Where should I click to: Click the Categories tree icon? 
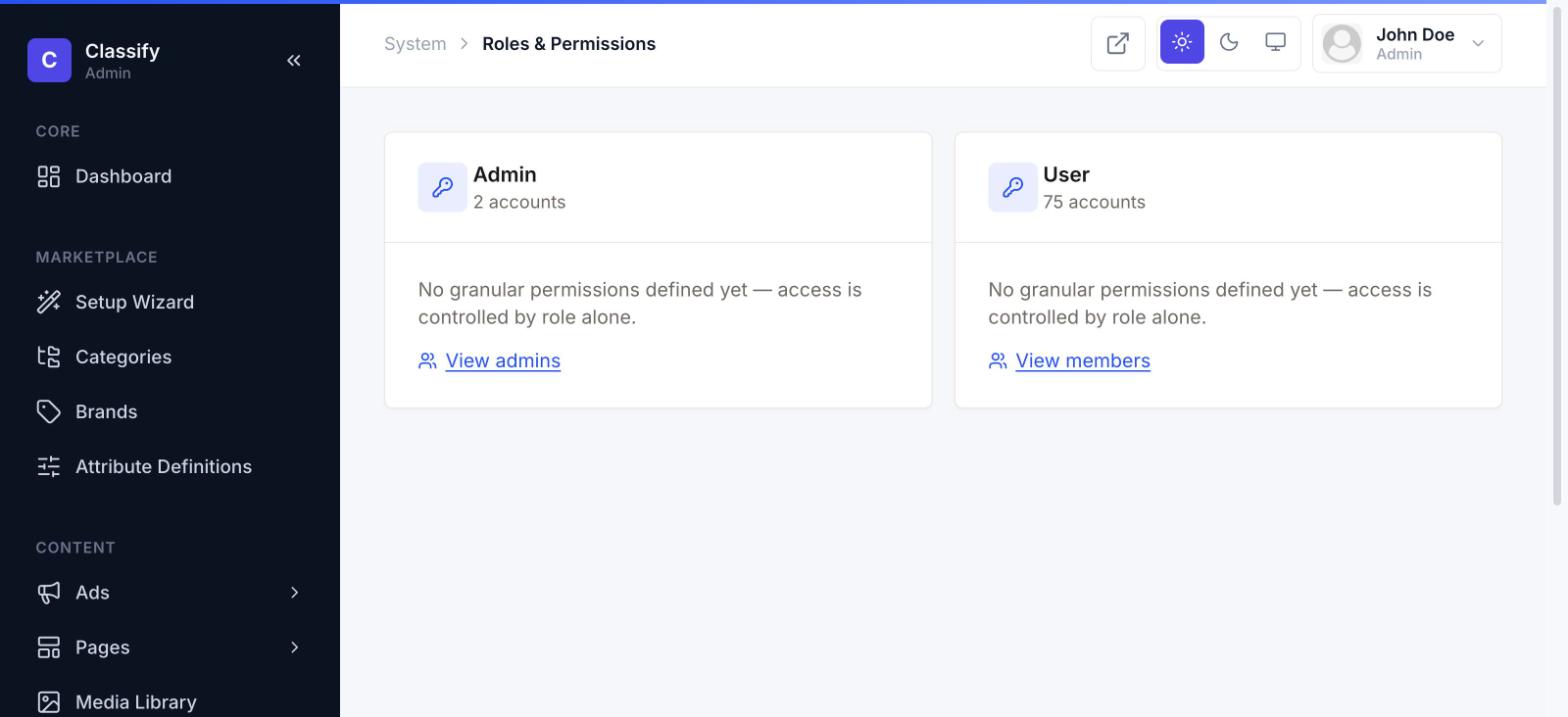click(49, 357)
